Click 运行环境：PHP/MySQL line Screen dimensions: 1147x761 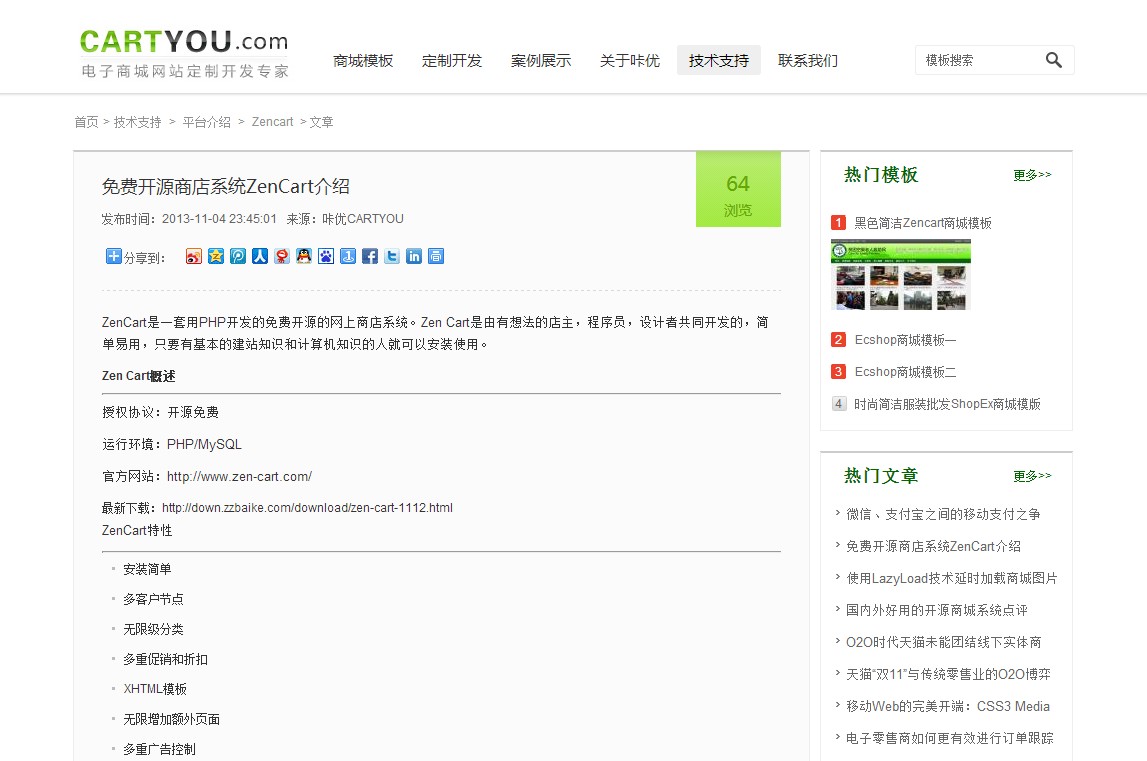click(x=172, y=445)
